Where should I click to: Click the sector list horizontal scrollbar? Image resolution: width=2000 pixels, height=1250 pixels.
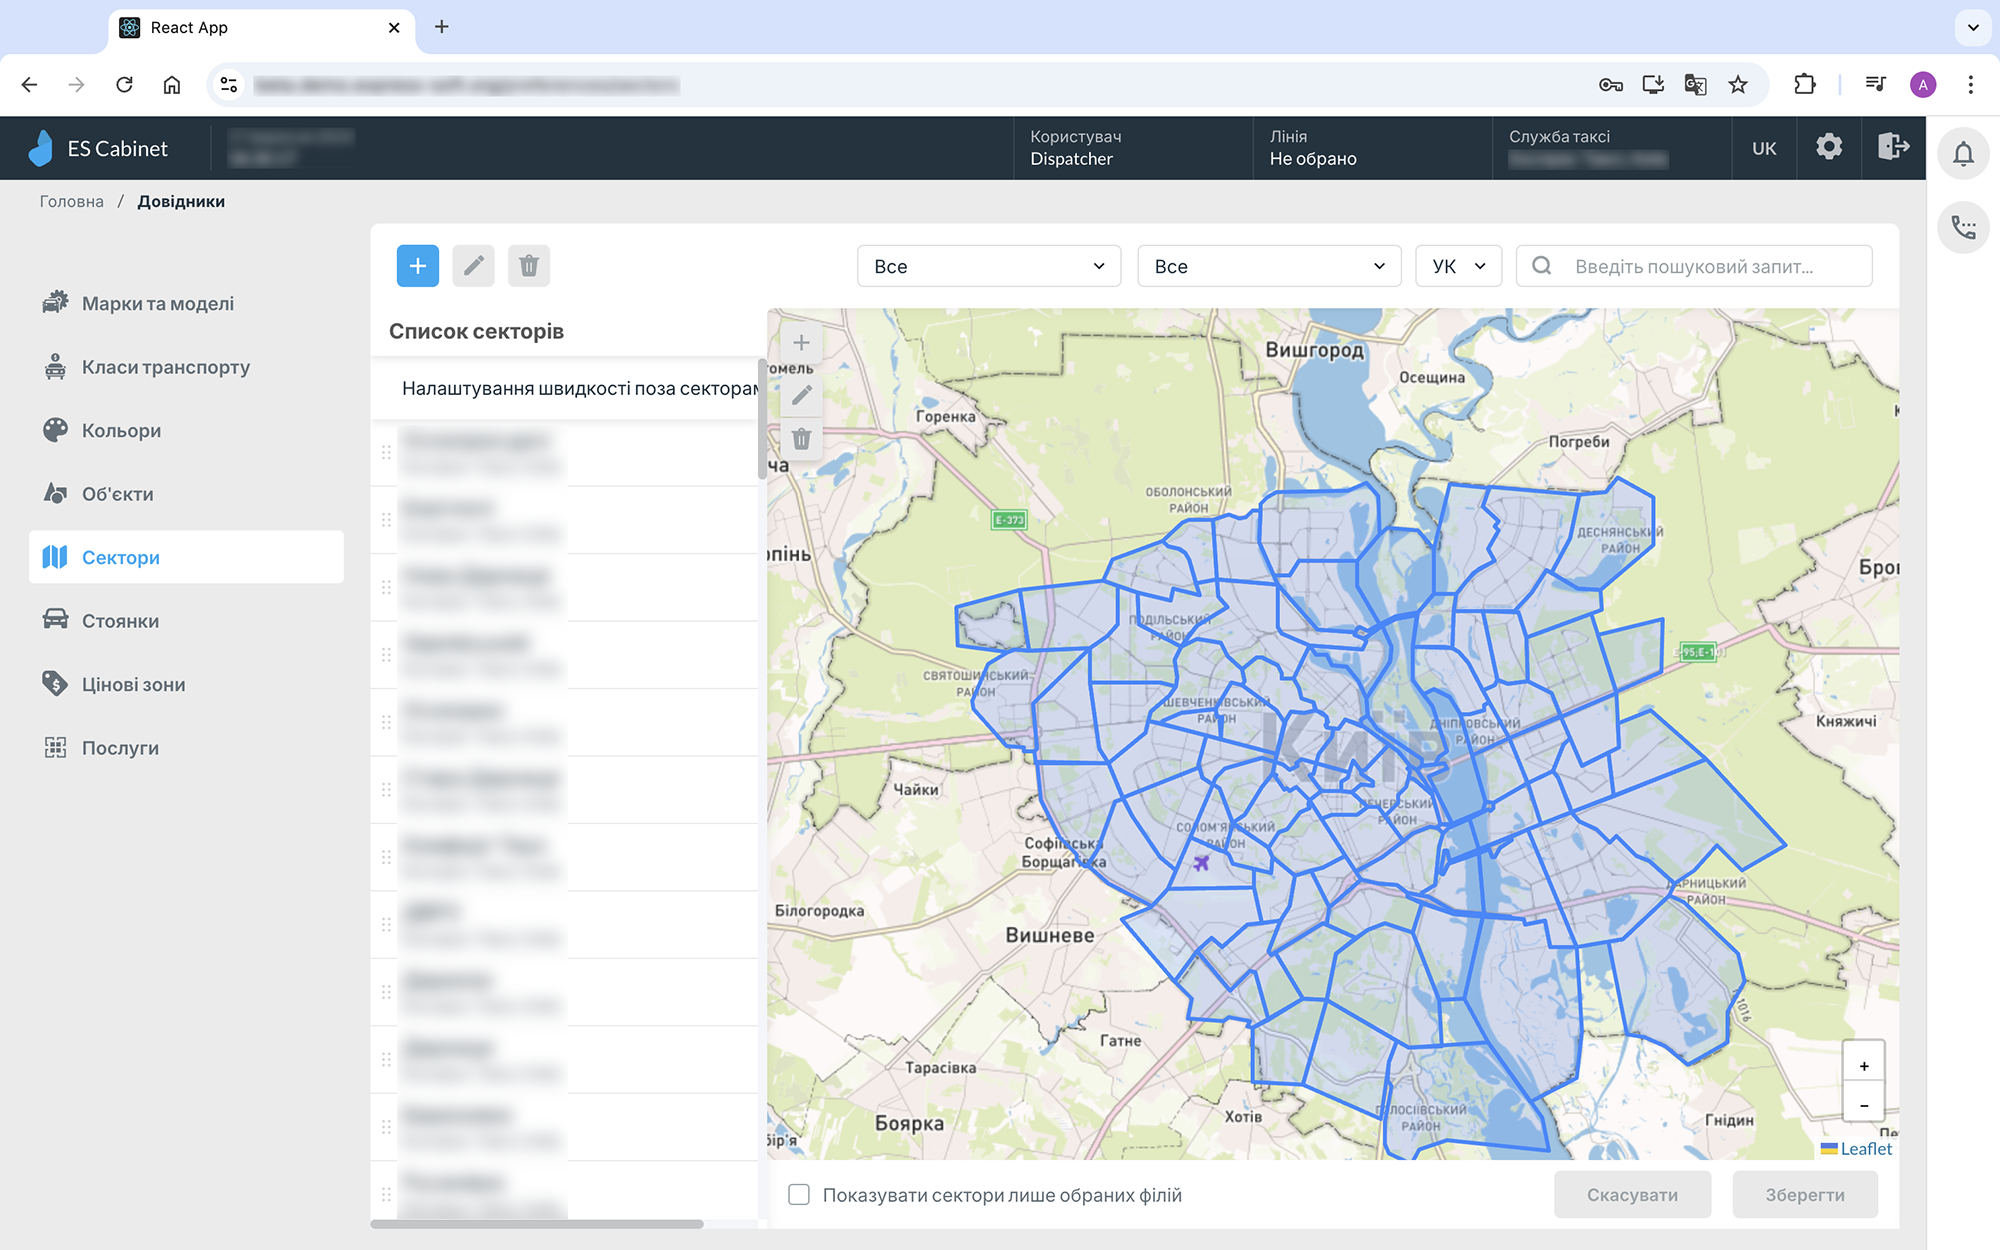537,1224
